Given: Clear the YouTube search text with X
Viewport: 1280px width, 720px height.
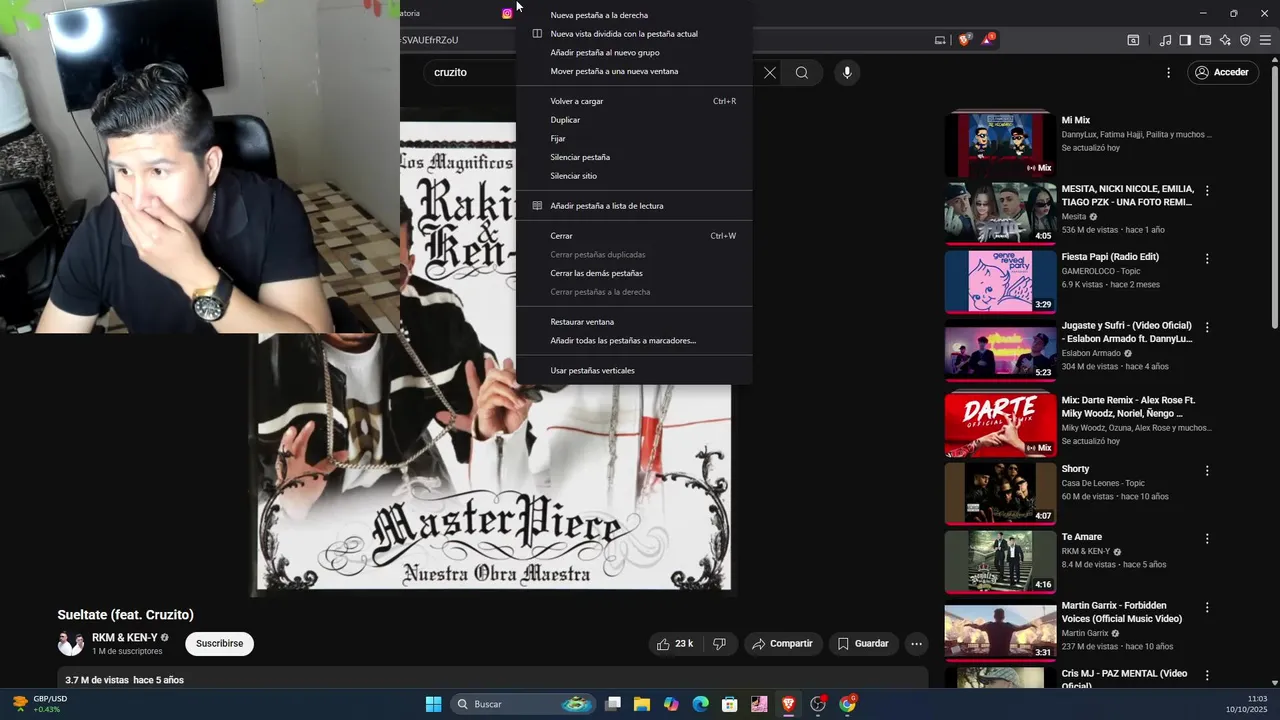Looking at the screenshot, I should pyautogui.click(x=770, y=72).
